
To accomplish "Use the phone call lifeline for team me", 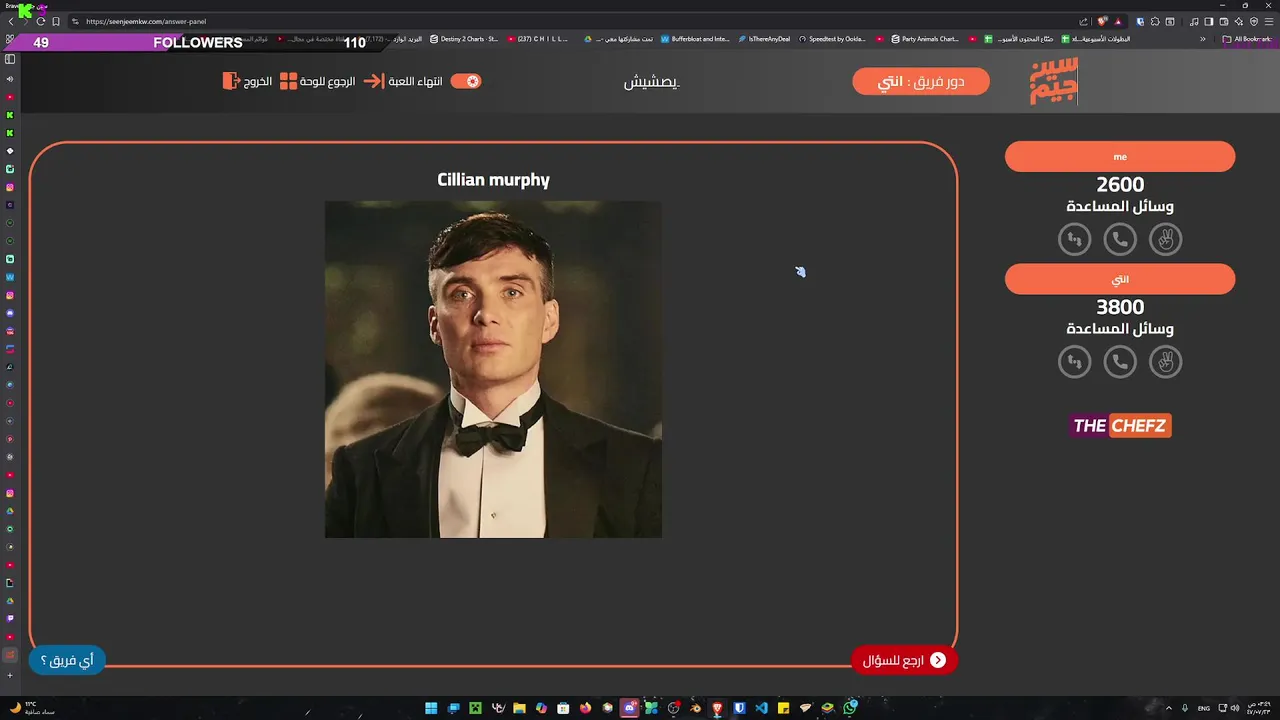I will [1120, 239].
